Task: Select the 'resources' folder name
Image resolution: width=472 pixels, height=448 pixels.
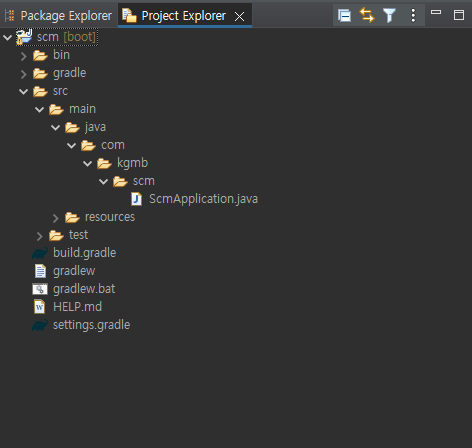Action: (x=110, y=217)
